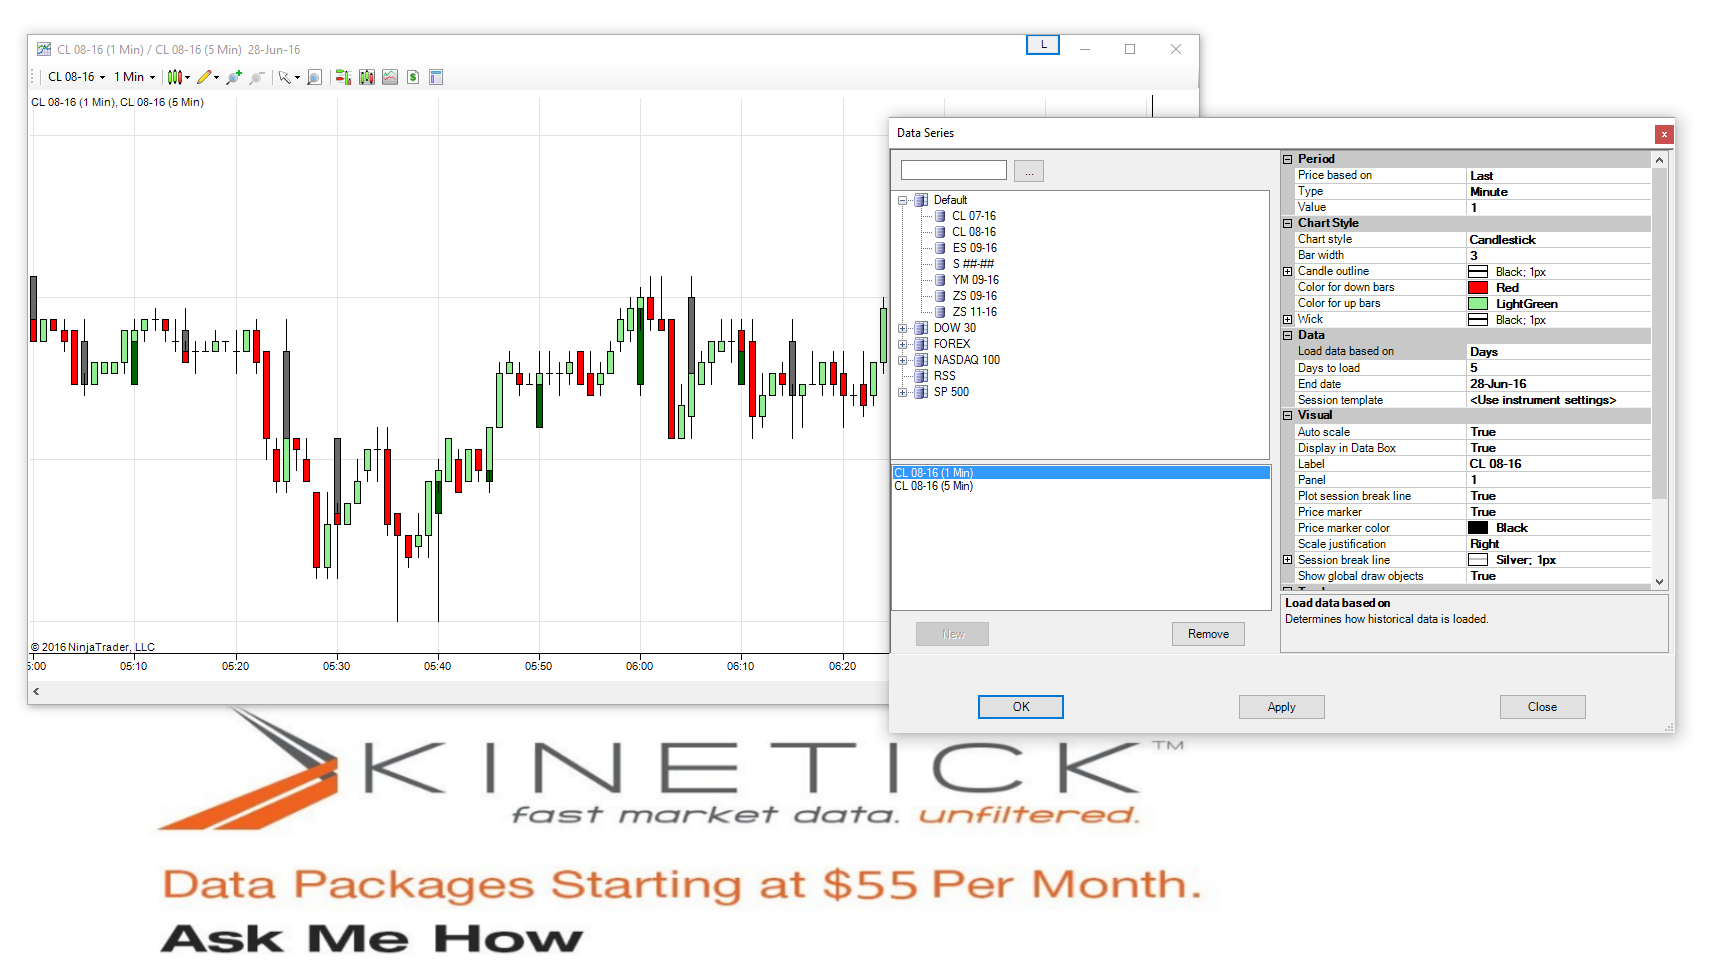Expand the NASDAQ 100 instrument list
Image resolution: width=1719 pixels, height=977 pixels.
(902, 360)
